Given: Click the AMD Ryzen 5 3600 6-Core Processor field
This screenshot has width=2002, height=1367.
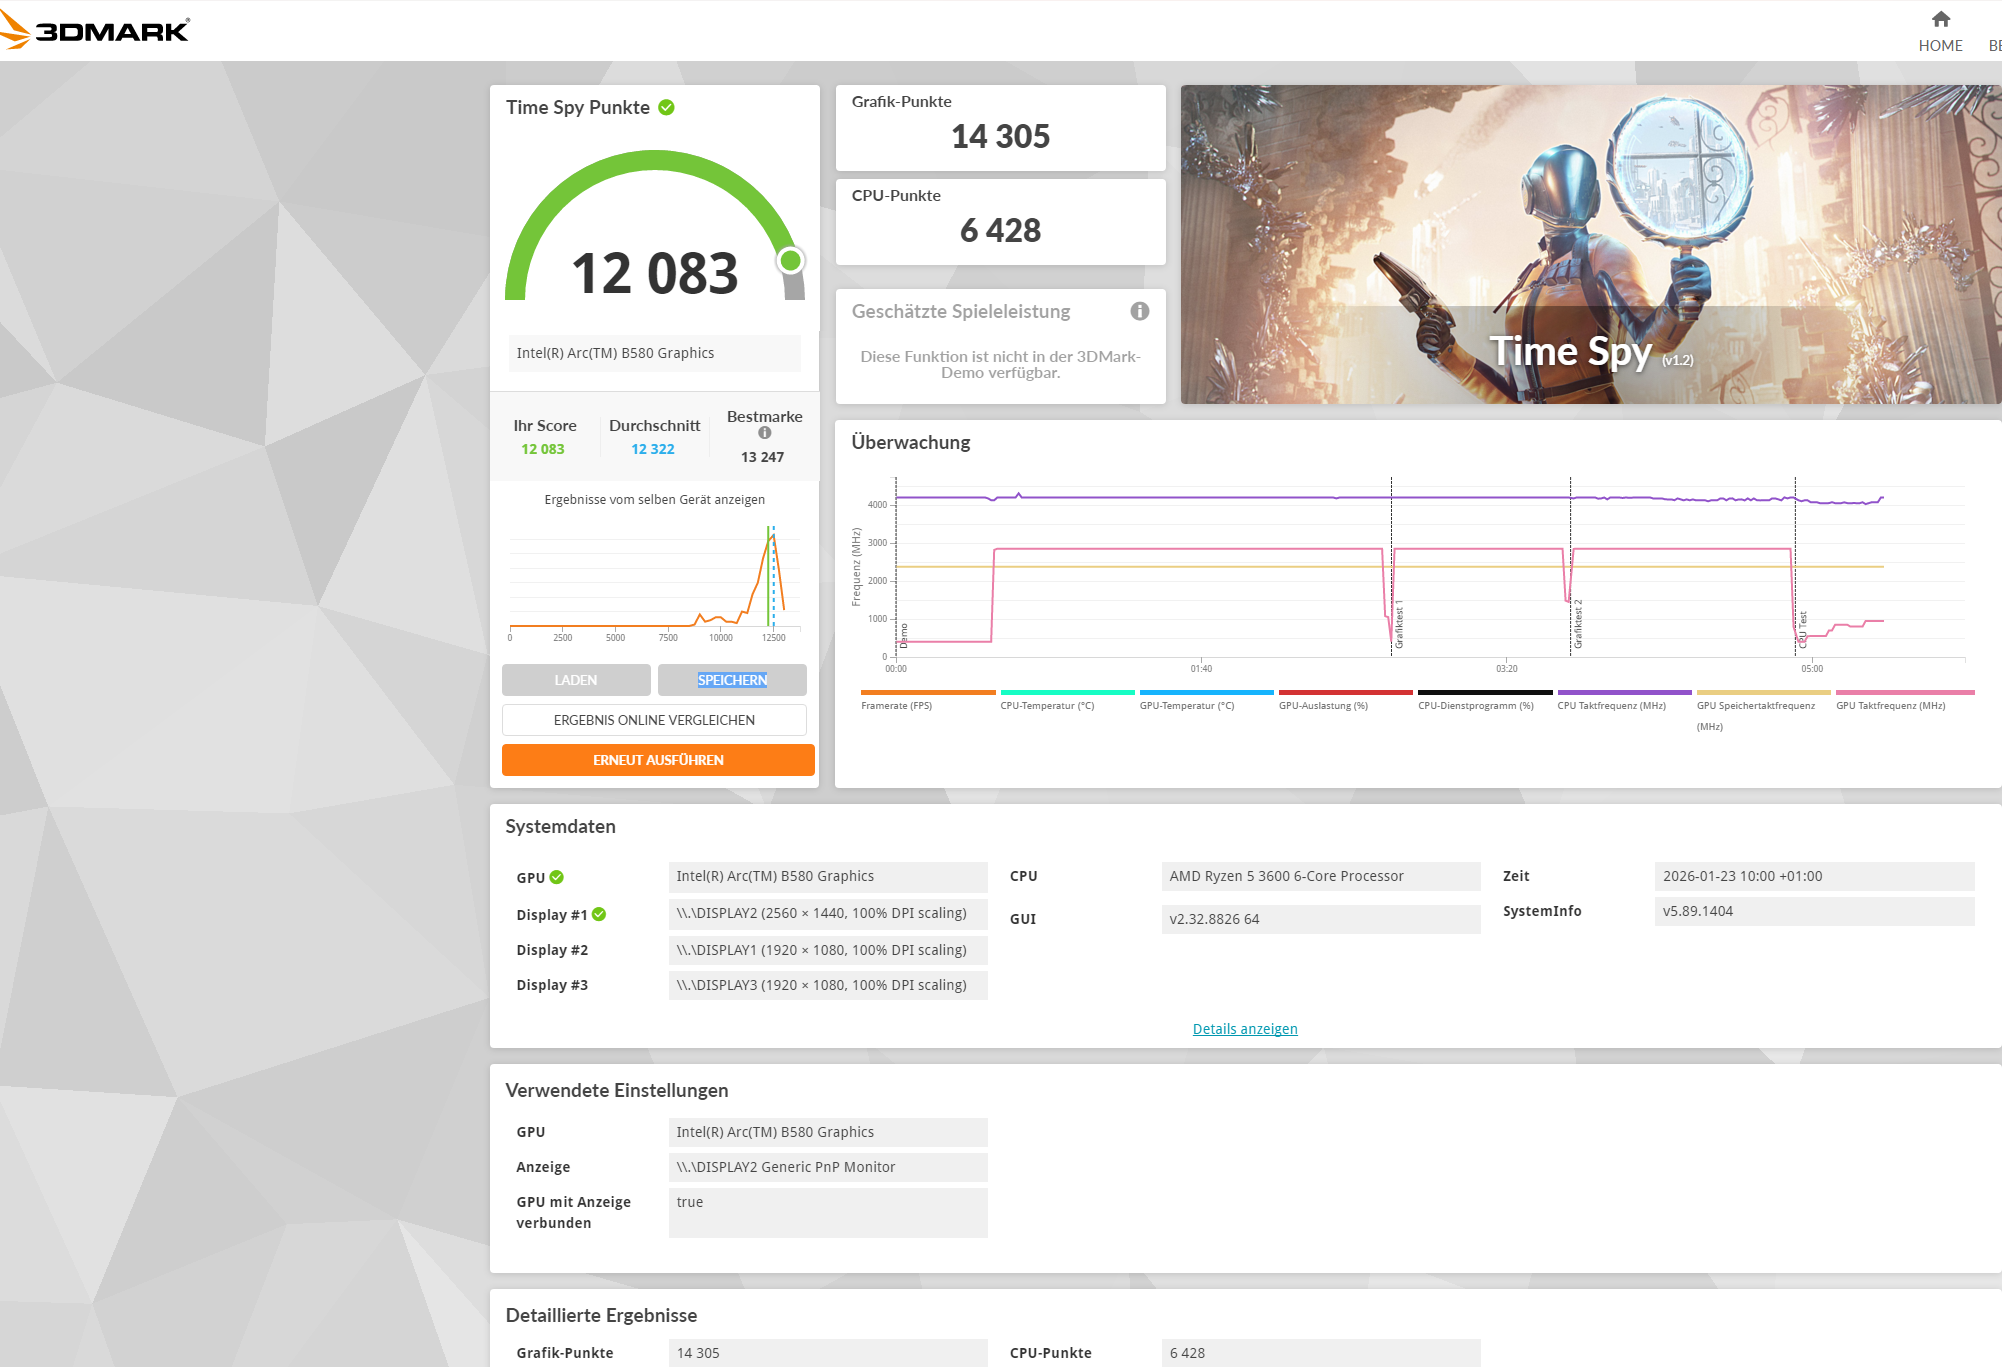Looking at the screenshot, I should [x=1321, y=876].
